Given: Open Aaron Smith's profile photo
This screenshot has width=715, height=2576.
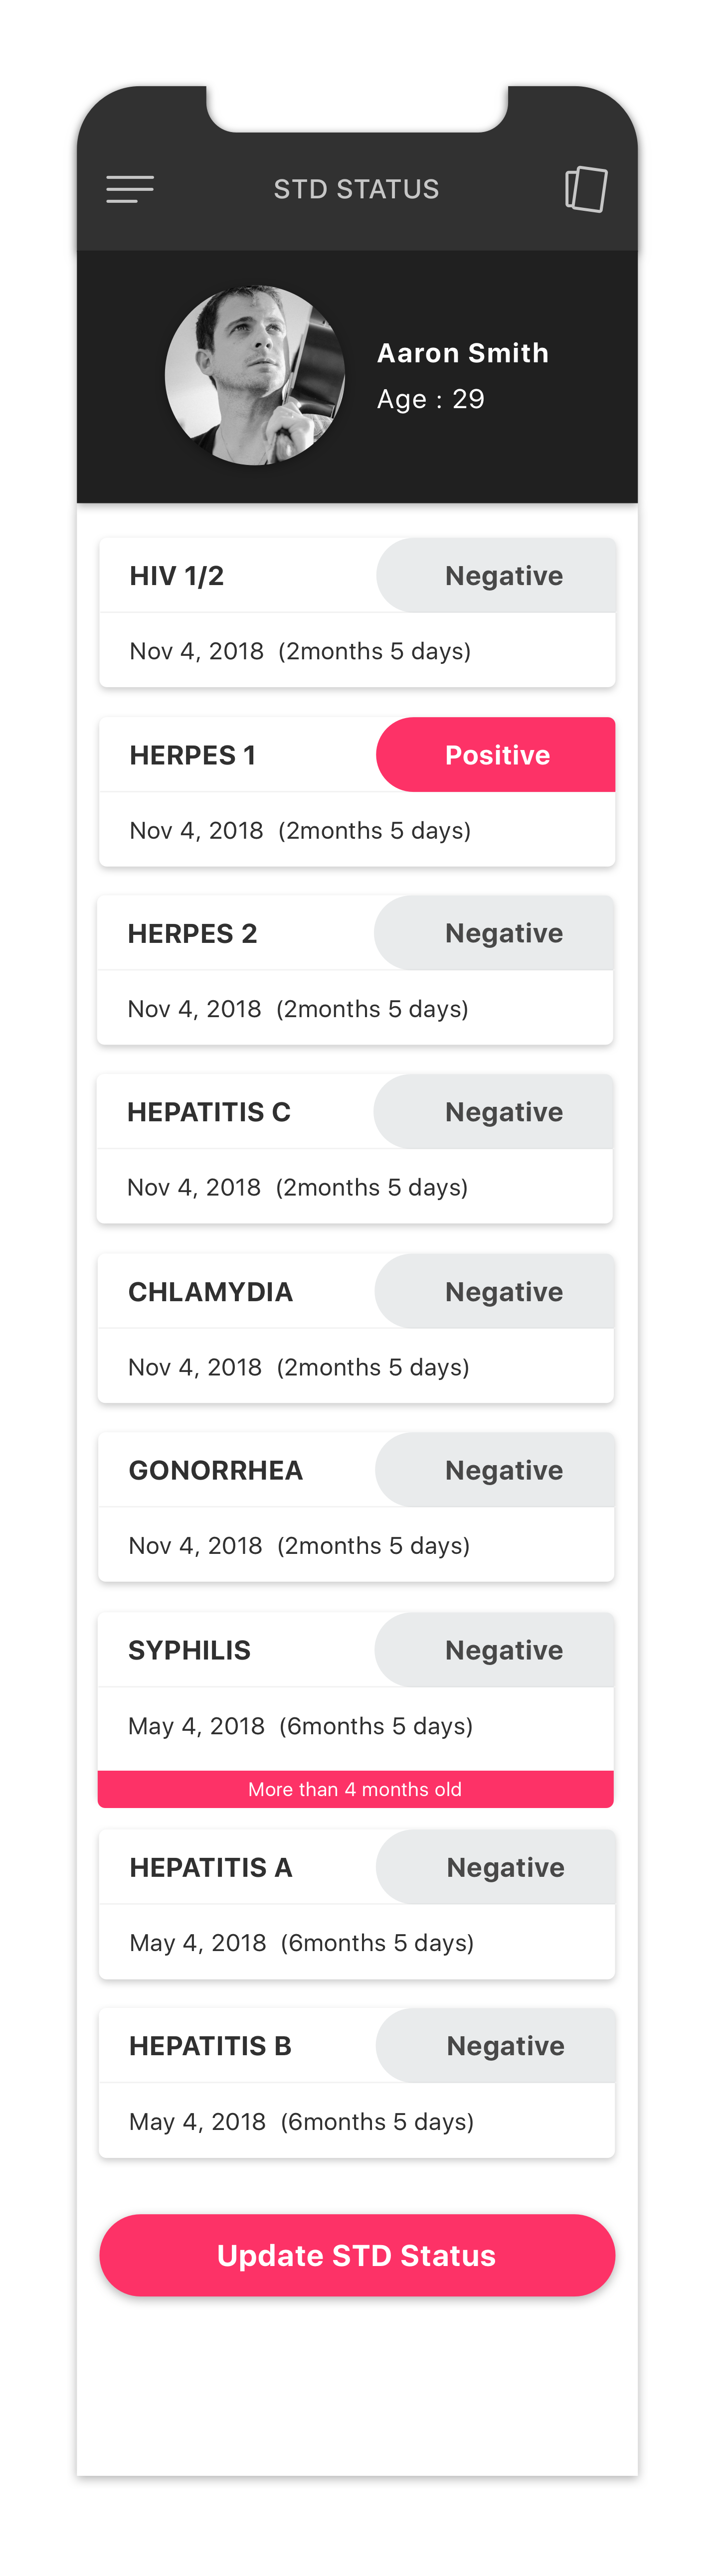Looking at the screenshot, I should [x=255, y=375].
